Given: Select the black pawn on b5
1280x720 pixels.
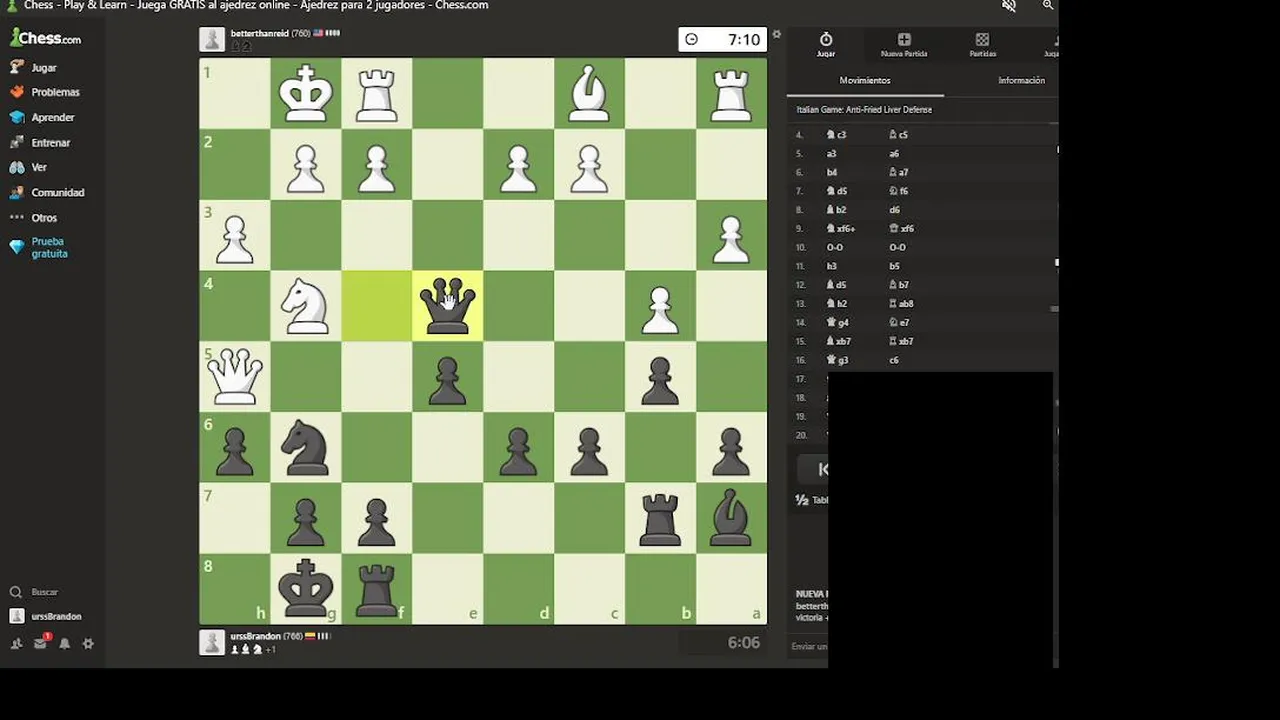Looking at the screenshot, I should pos(660,377).
